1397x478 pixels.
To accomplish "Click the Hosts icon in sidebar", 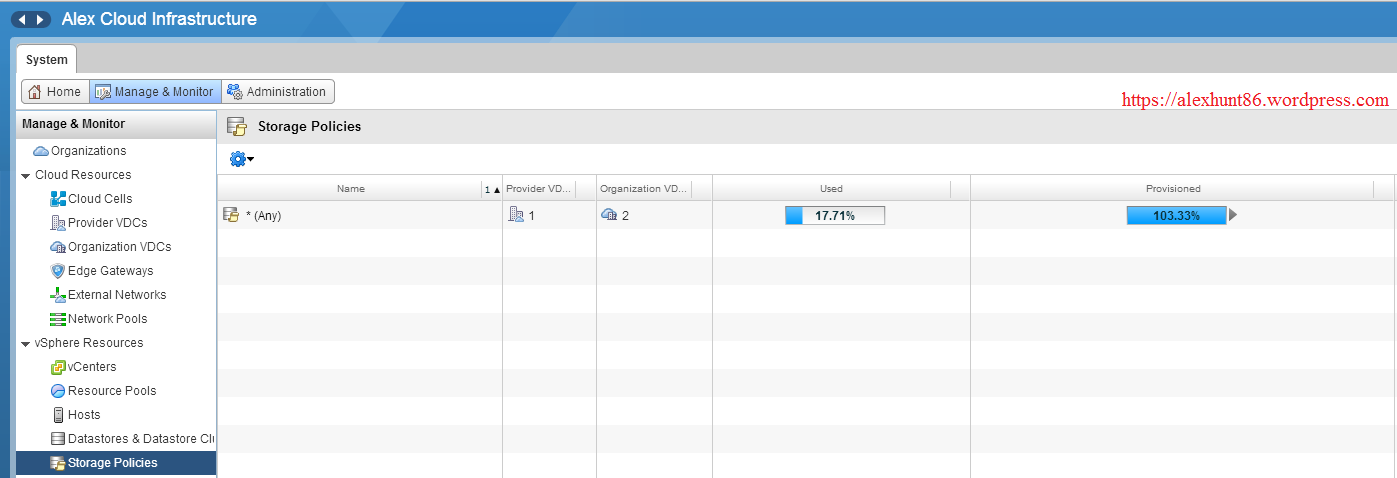I will click(x=58, y=415).
